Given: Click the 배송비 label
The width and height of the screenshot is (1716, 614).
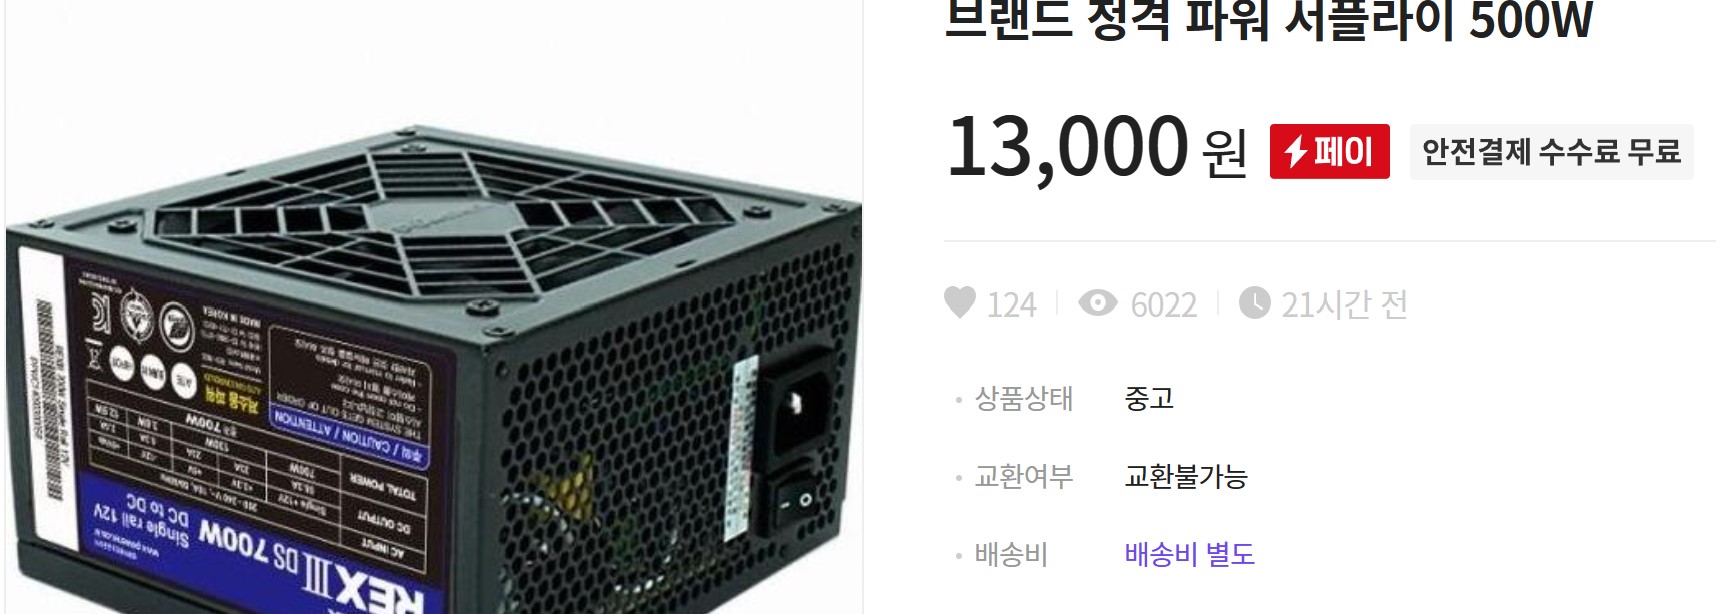Looking at the screenshot, I should (1011, 554).
